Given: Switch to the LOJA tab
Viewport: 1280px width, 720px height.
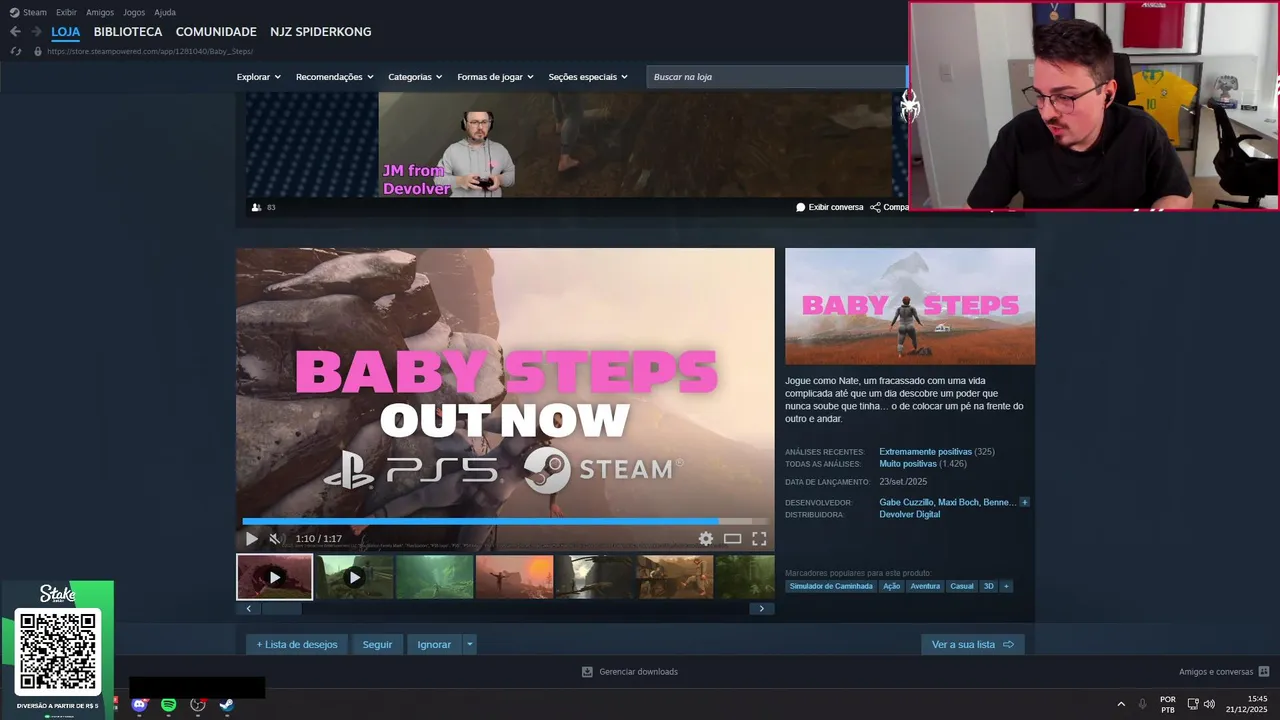Looking at the screenshot, I should 65,32.
